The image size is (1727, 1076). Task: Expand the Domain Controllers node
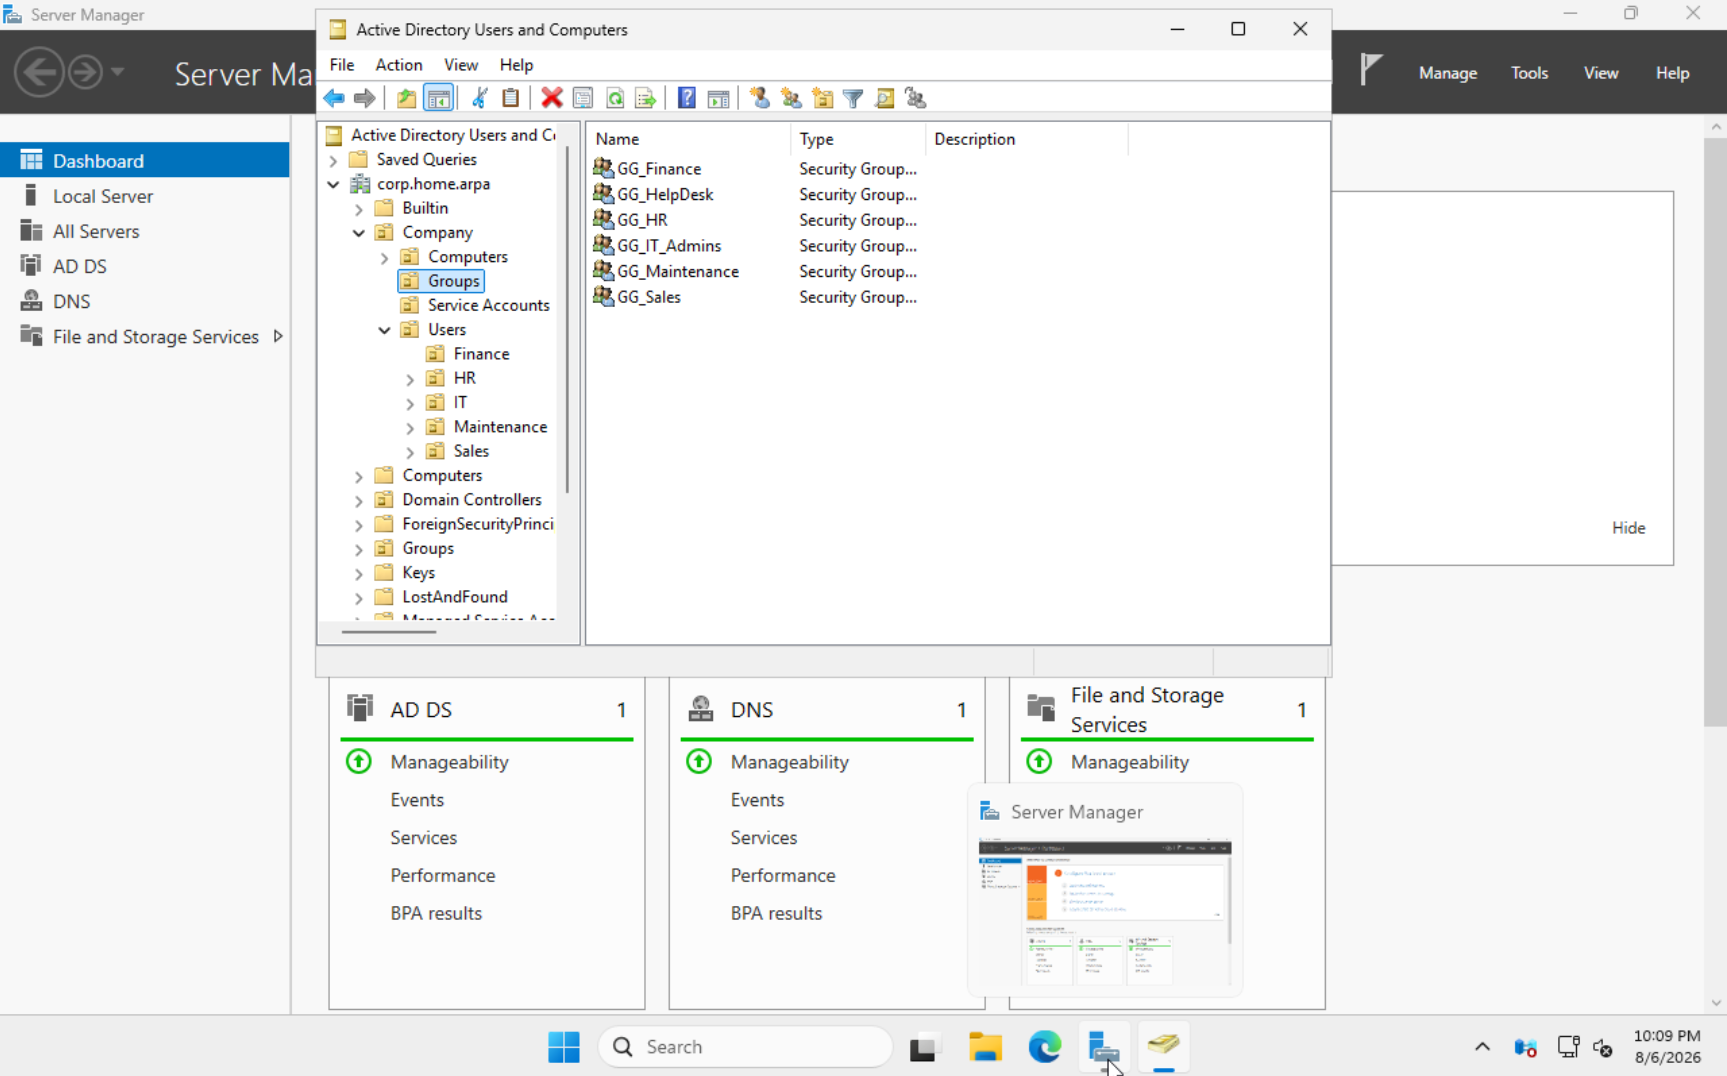[x=359, y=501]
